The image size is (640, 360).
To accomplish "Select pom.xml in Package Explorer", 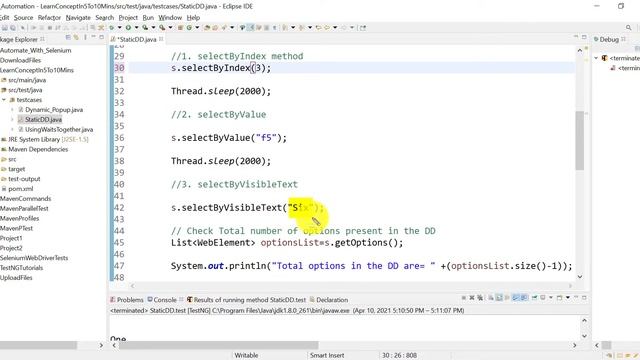I will [20, 189].
